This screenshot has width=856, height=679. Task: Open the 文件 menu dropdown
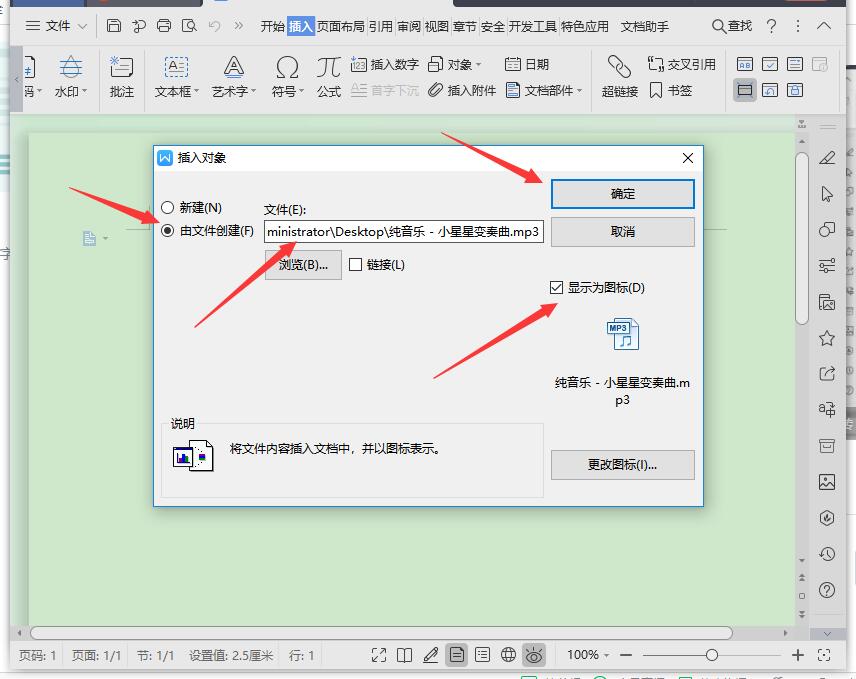tap(56, 26)
